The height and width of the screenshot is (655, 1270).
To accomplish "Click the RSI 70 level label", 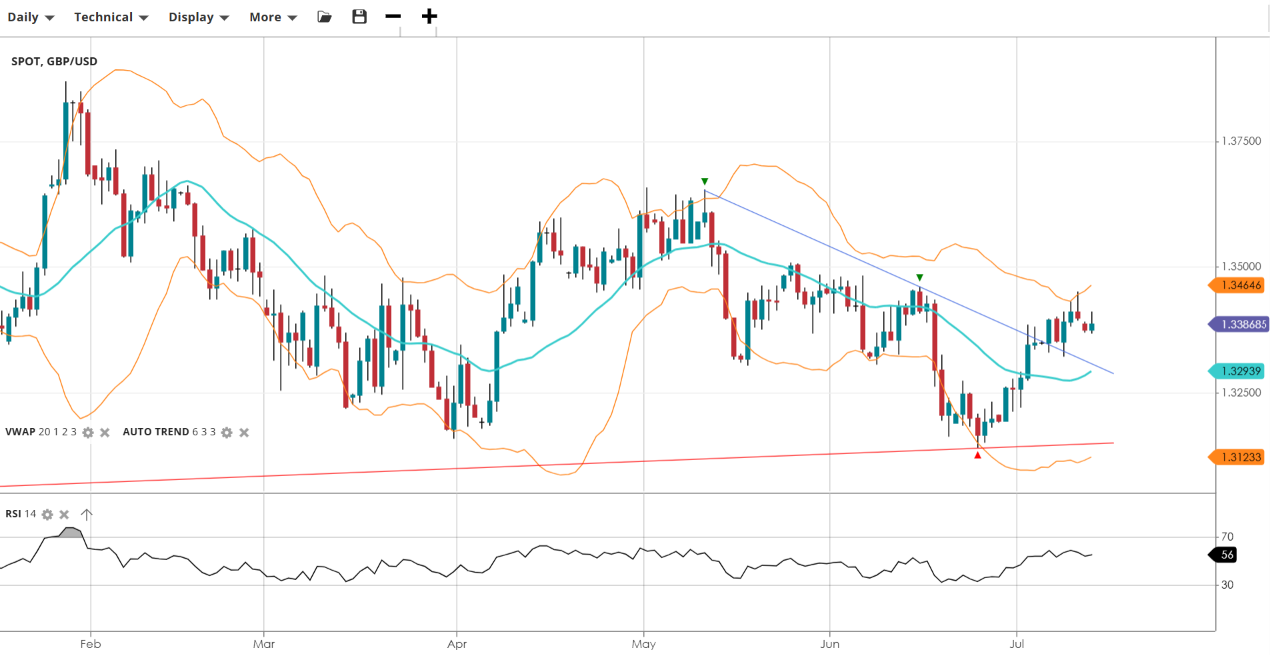I will [x=1227, y=537].
